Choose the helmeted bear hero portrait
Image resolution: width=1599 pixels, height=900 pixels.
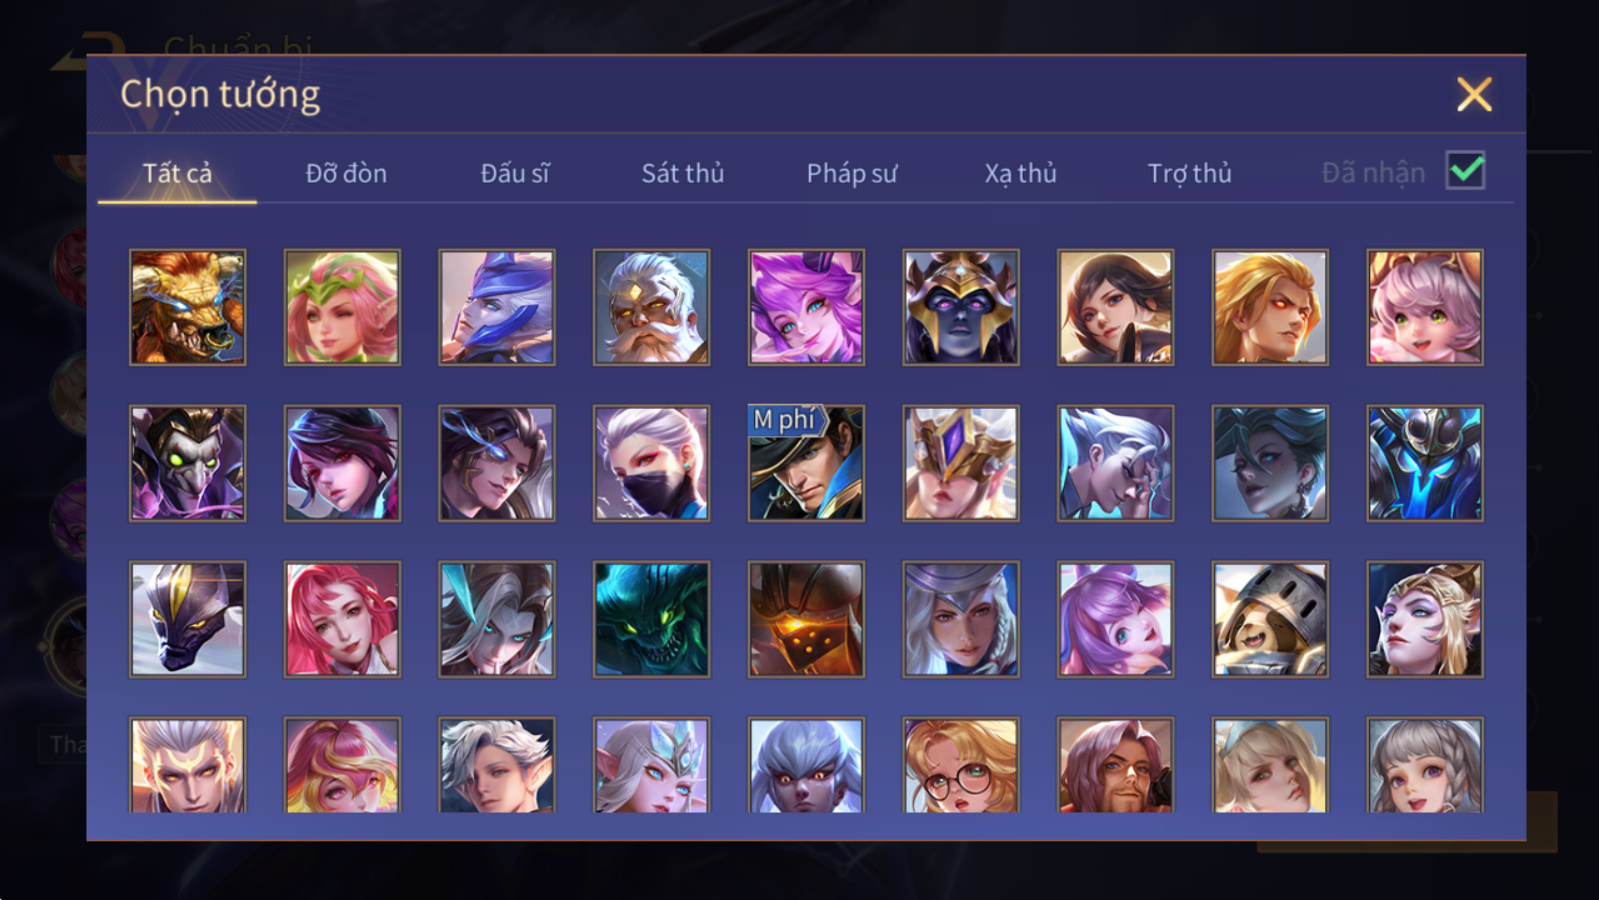tap(1270, 619)
